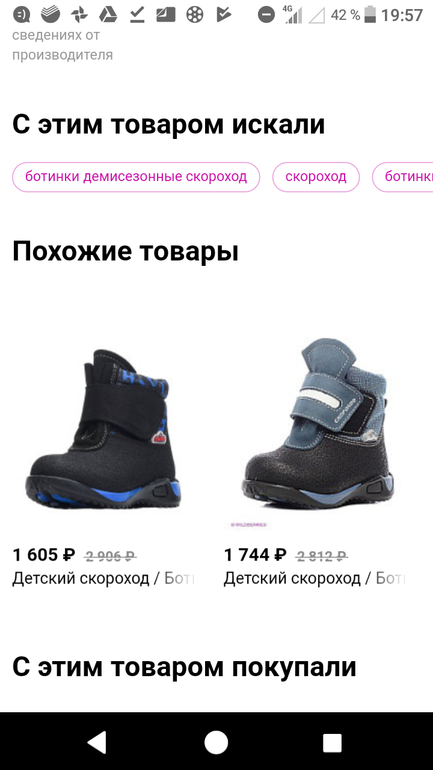Tap the Android home circle button
433x770 pixels.
(216, 742)
